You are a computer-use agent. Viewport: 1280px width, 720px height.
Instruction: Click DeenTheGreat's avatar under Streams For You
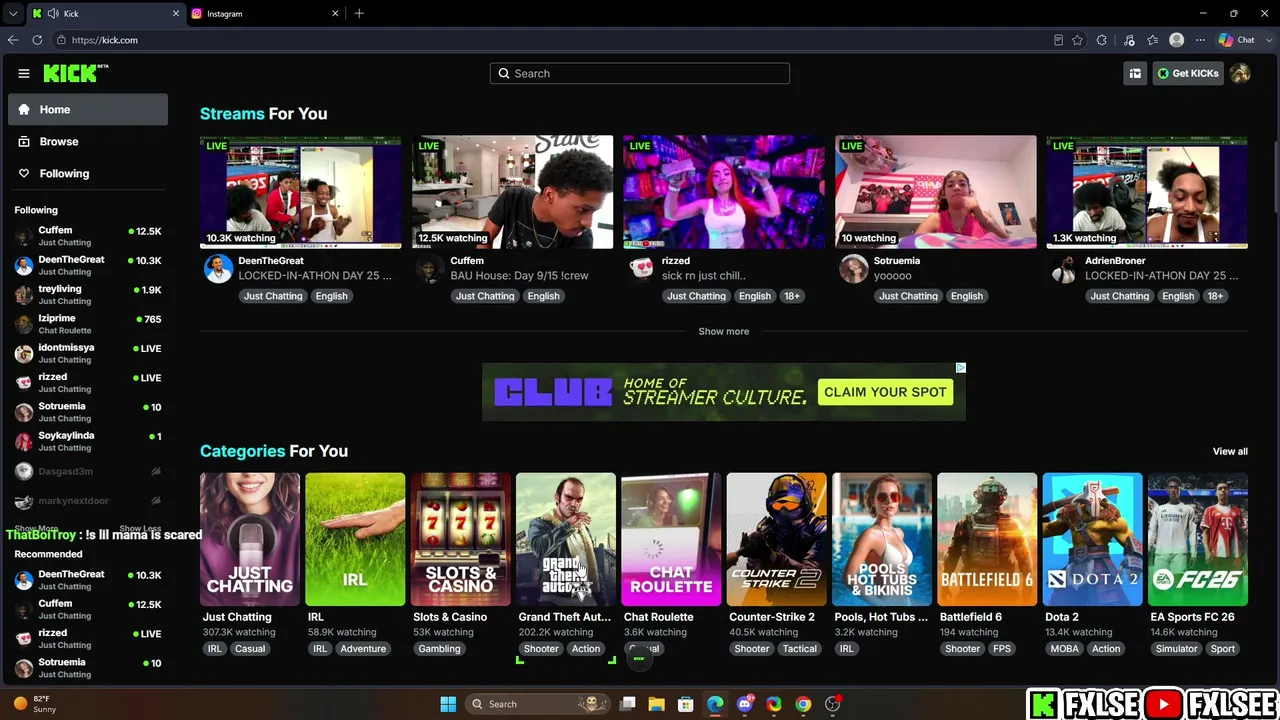click(218, 269)
